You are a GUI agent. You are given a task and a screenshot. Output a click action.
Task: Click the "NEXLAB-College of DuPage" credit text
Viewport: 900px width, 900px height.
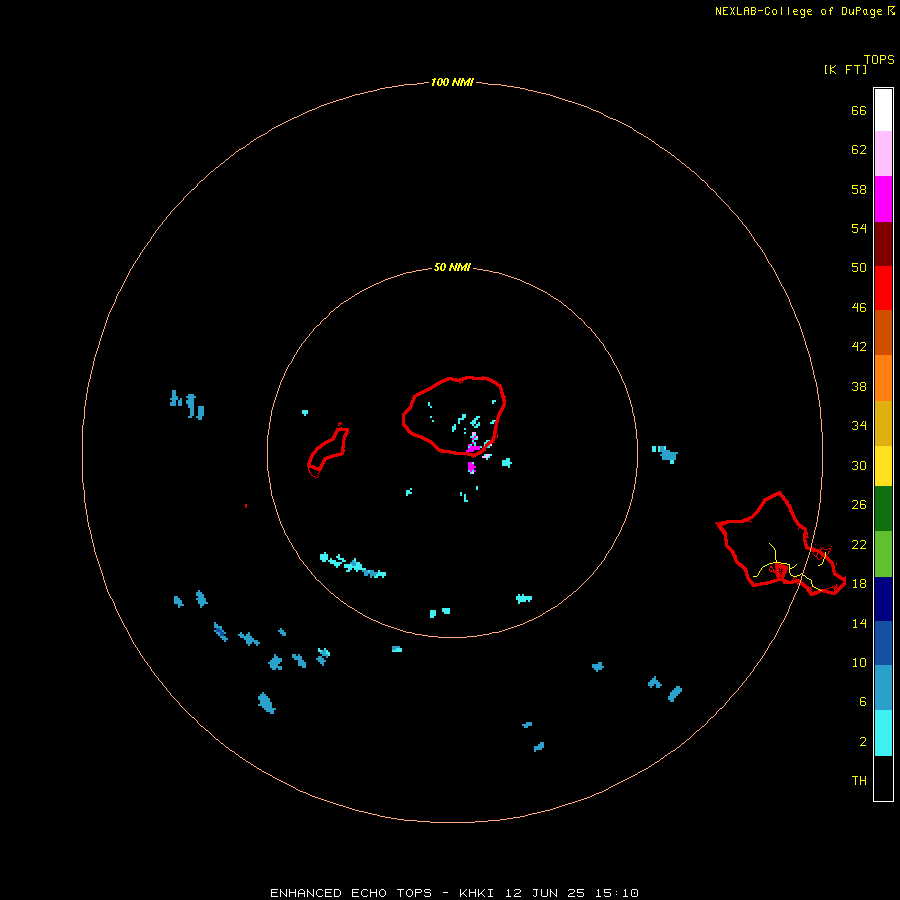tap(798, 11)
